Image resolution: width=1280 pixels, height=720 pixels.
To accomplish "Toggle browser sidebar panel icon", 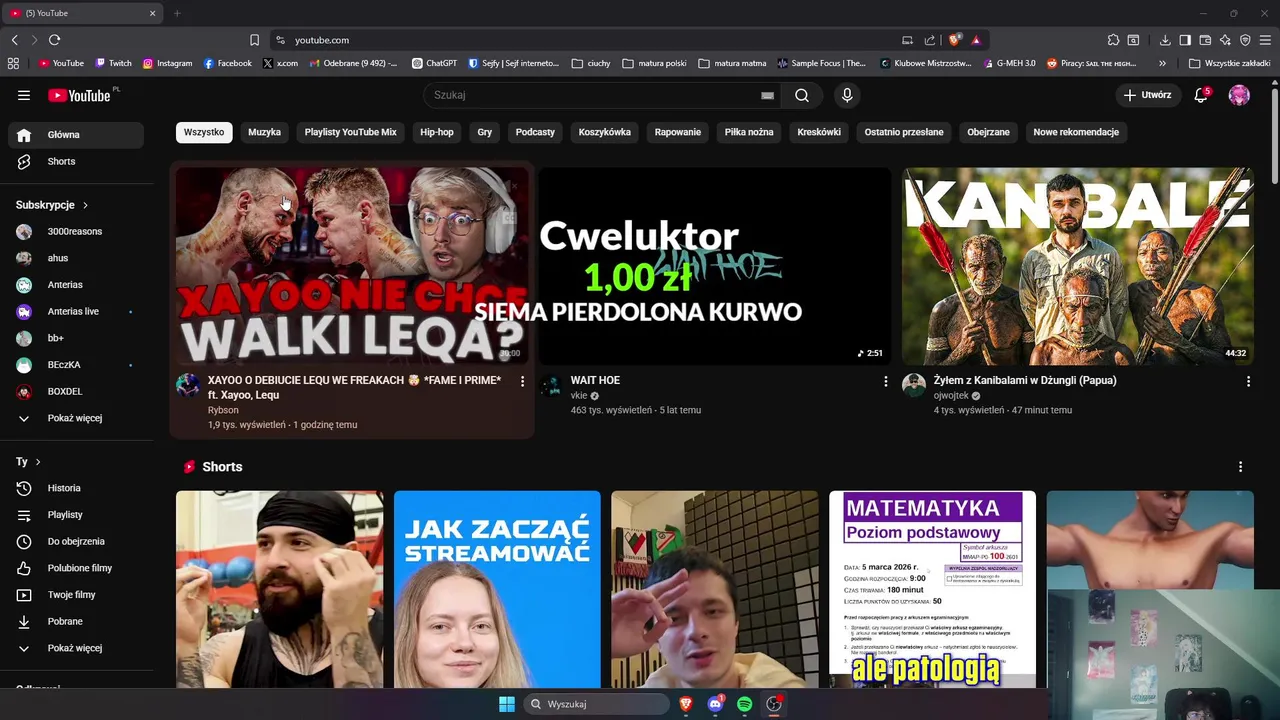I will click(x=1185, y=40).
